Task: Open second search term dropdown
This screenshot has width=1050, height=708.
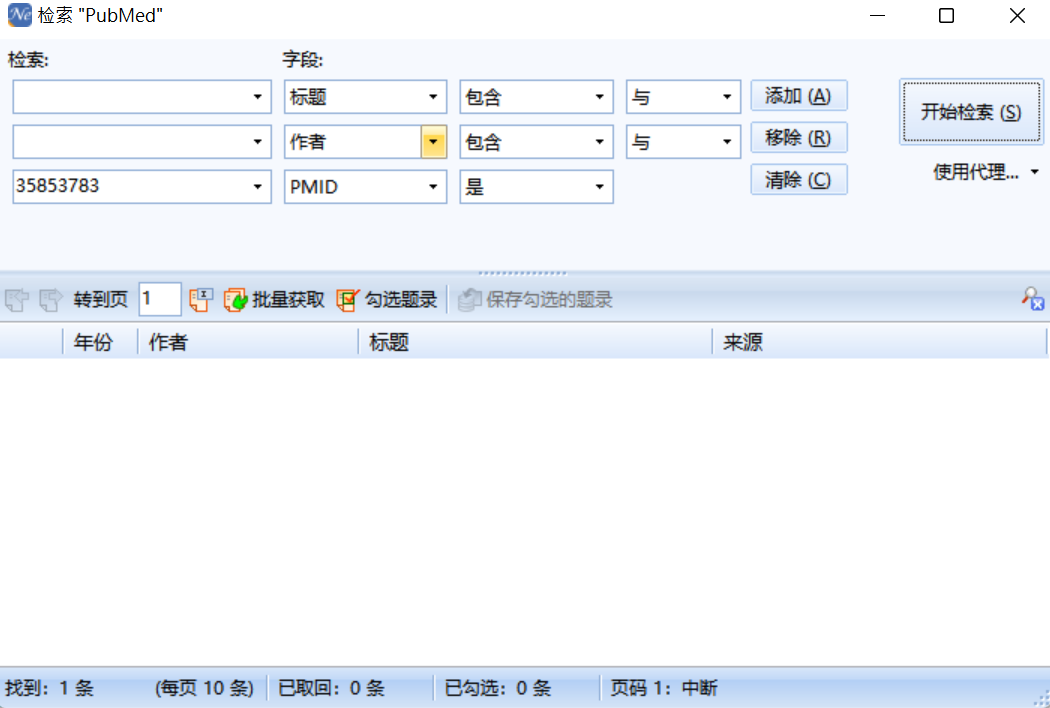Action: (257, 142)
